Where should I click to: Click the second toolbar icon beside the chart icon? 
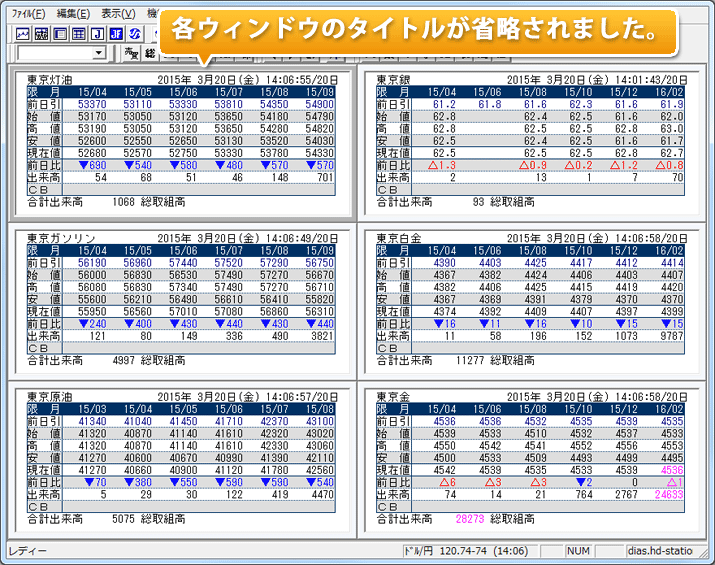[41, 33]
